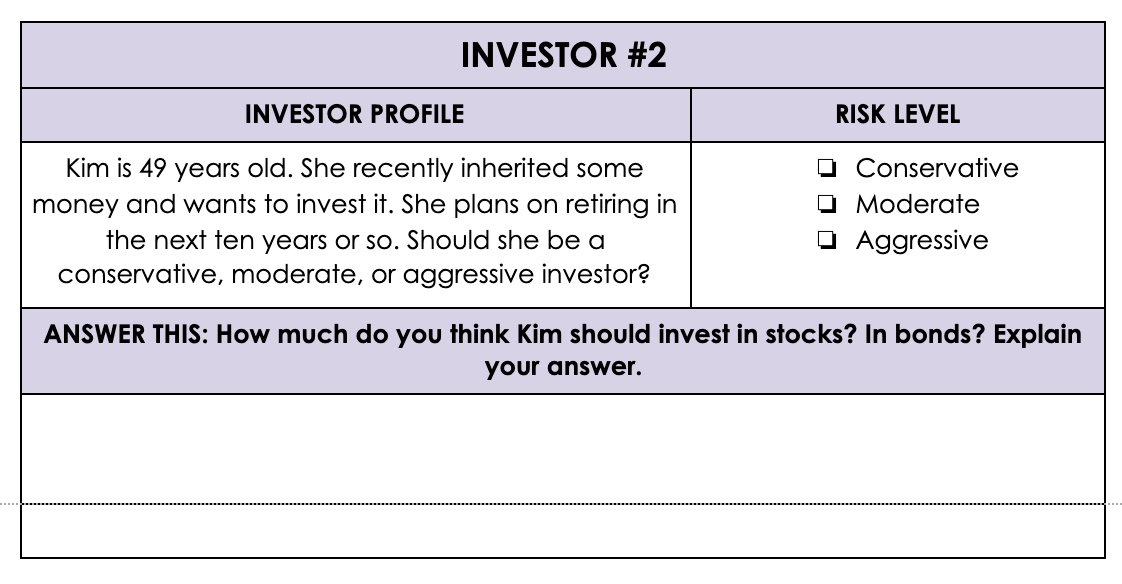1122x584 pixels.
Task: Place cursor in empty answer box above dotted line
Action: click(563, 449)
